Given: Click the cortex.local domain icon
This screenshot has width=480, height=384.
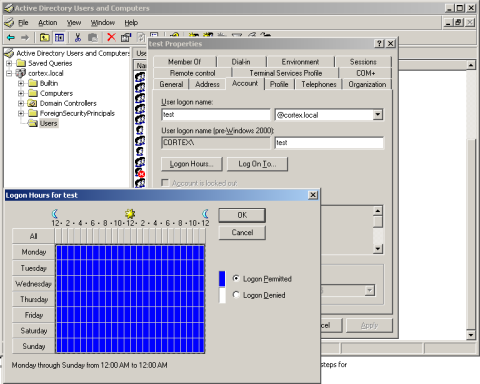Looking at the screenshot, I should pyautogui.click(x=21, y=73).
